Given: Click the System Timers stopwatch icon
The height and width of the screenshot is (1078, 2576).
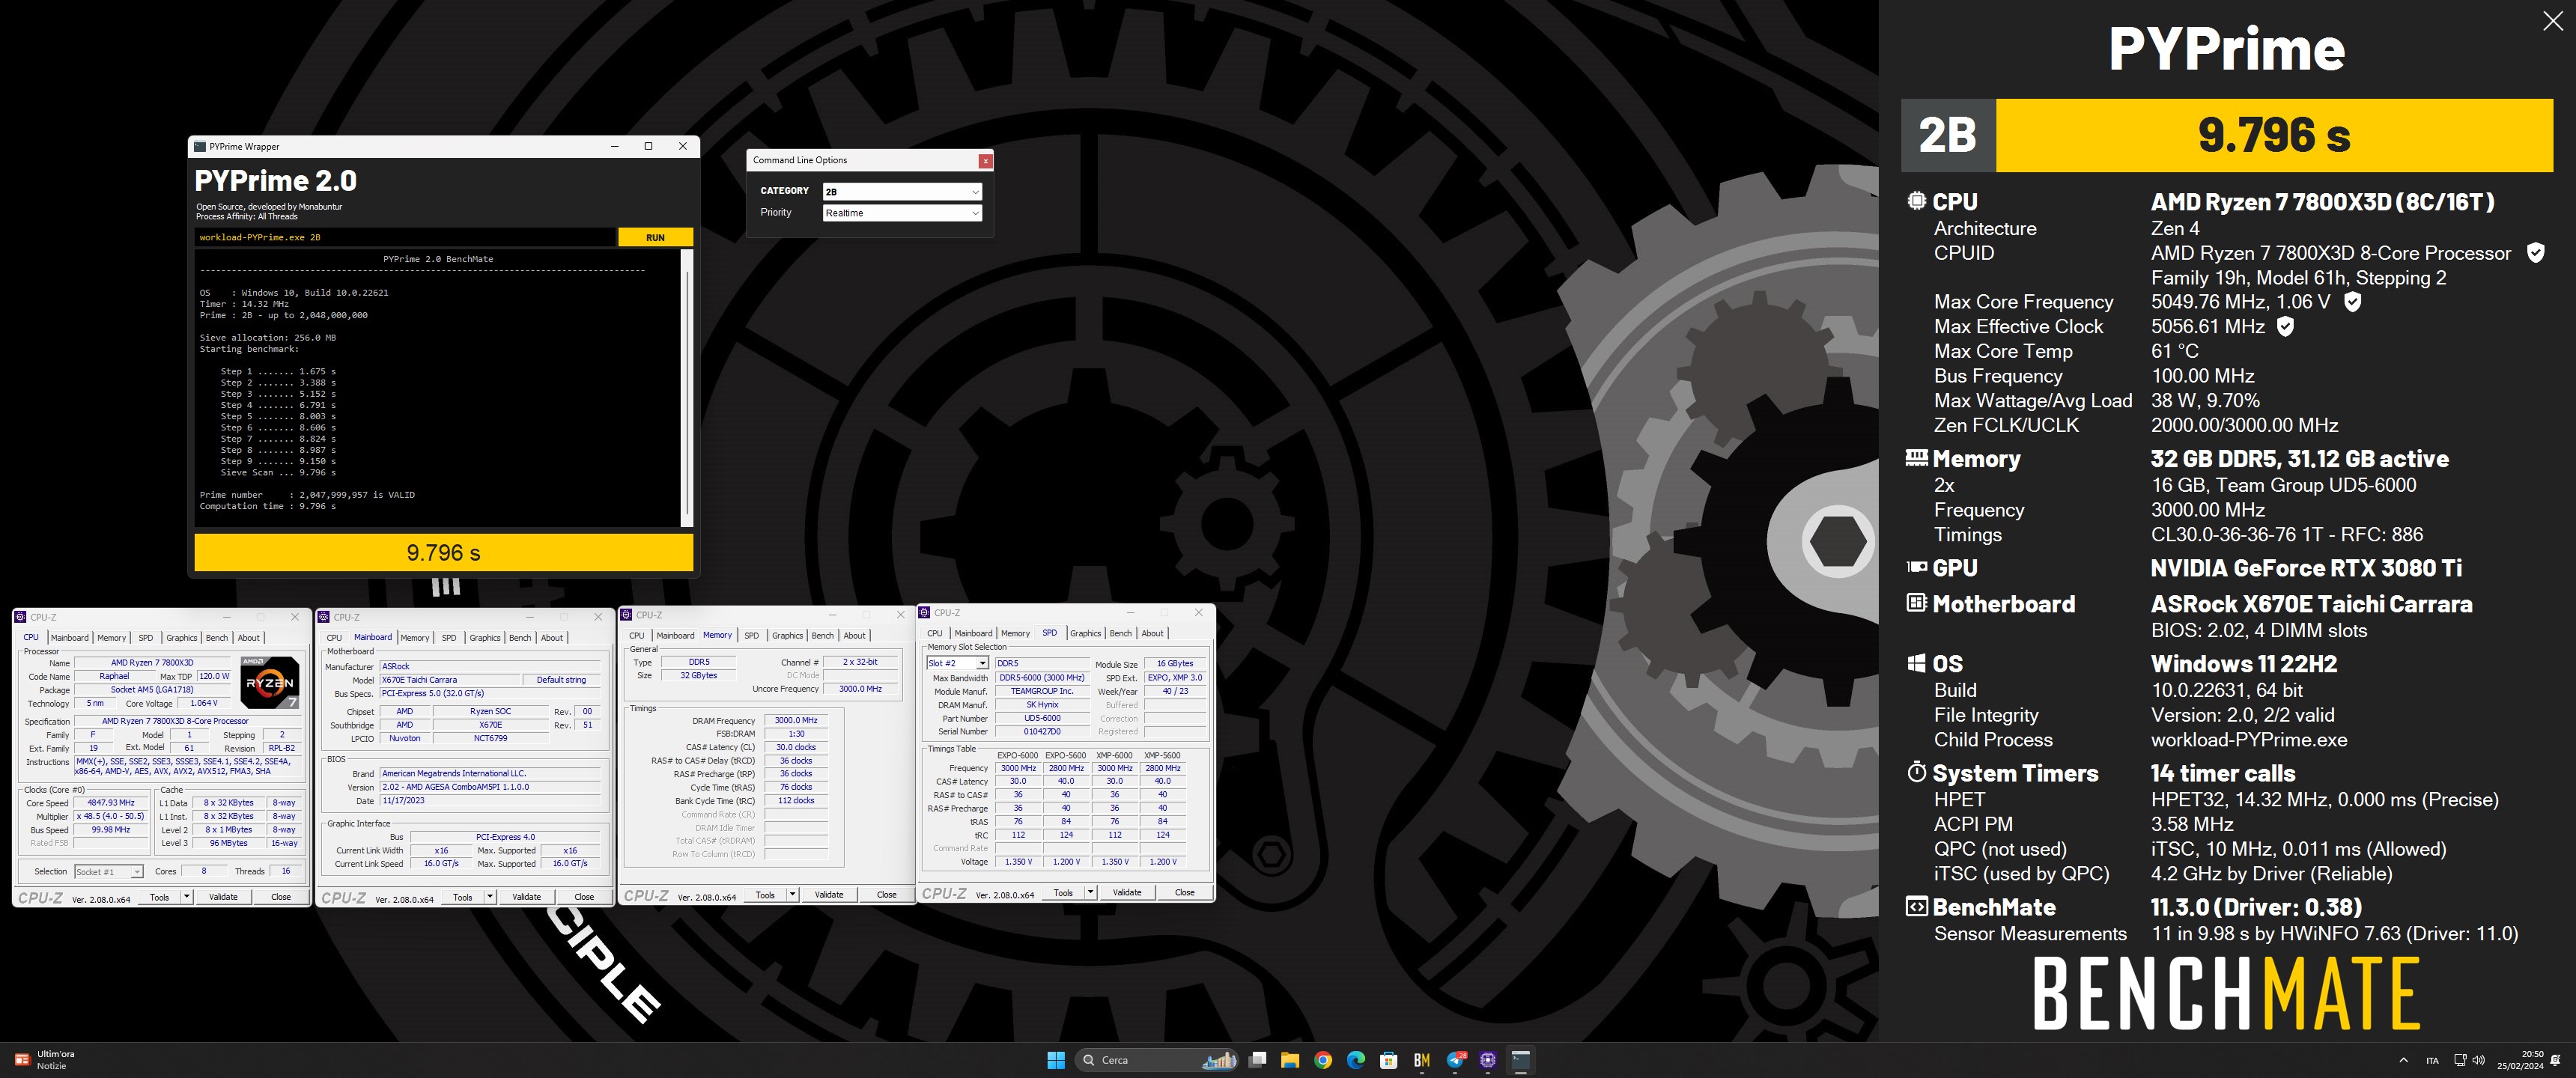Looking at the screenshot, I should coord(1916,772).
